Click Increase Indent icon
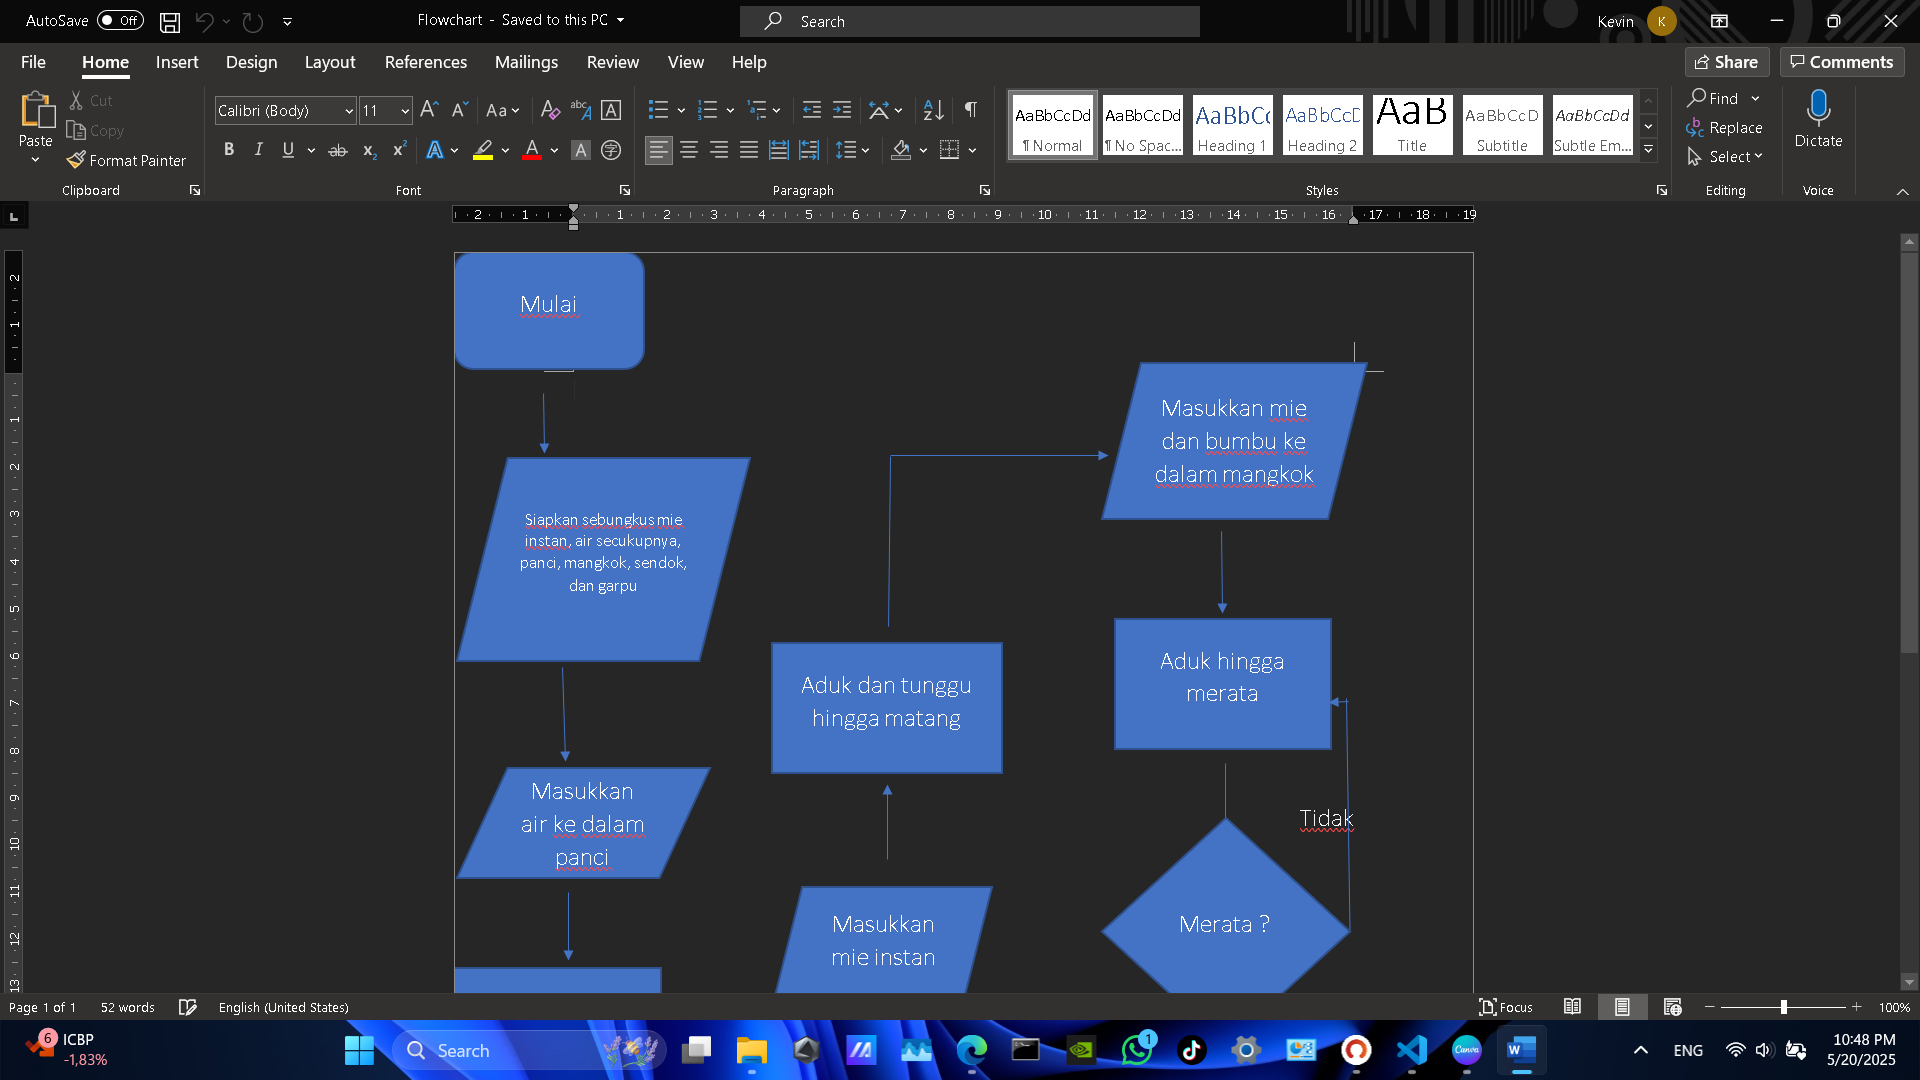Screen dimensions: 1920x1080 click(842, 110)
